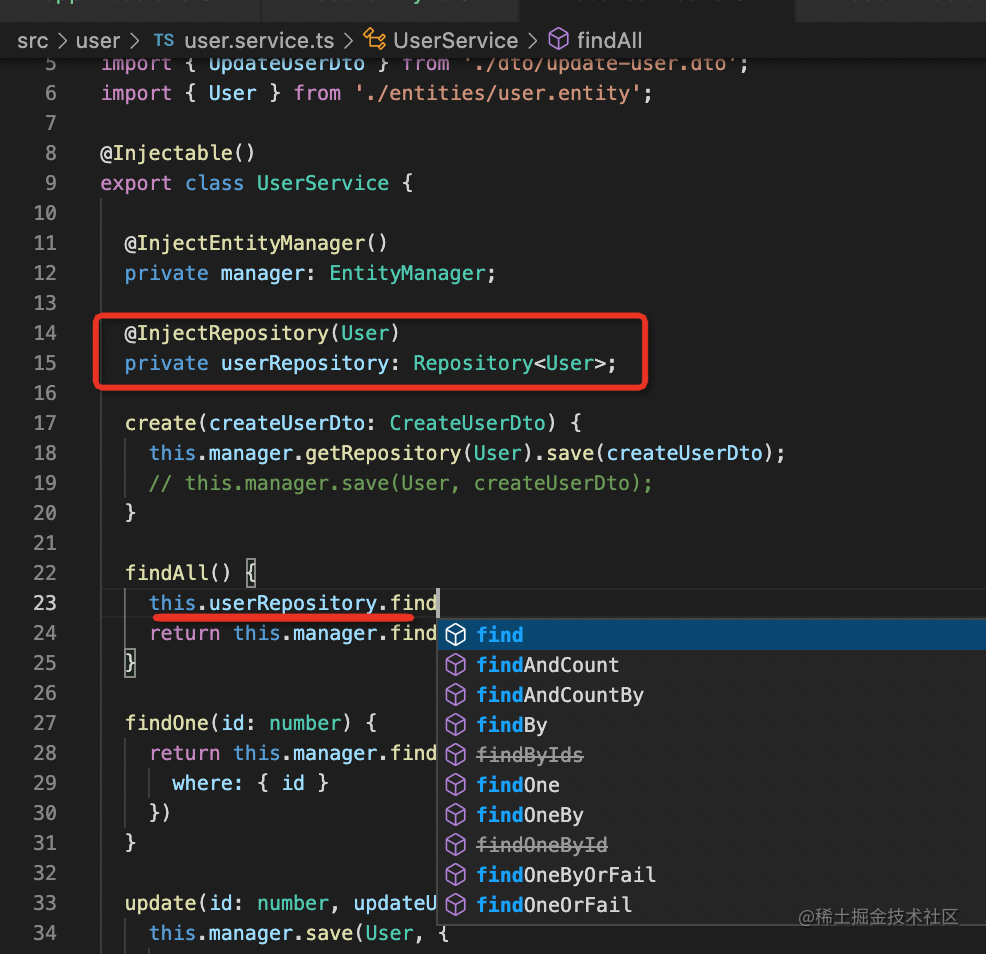The width and height of the screenshot is (986, 954).
Task: Open the user folder breadcrumb segment
Action: coord(97,41)
